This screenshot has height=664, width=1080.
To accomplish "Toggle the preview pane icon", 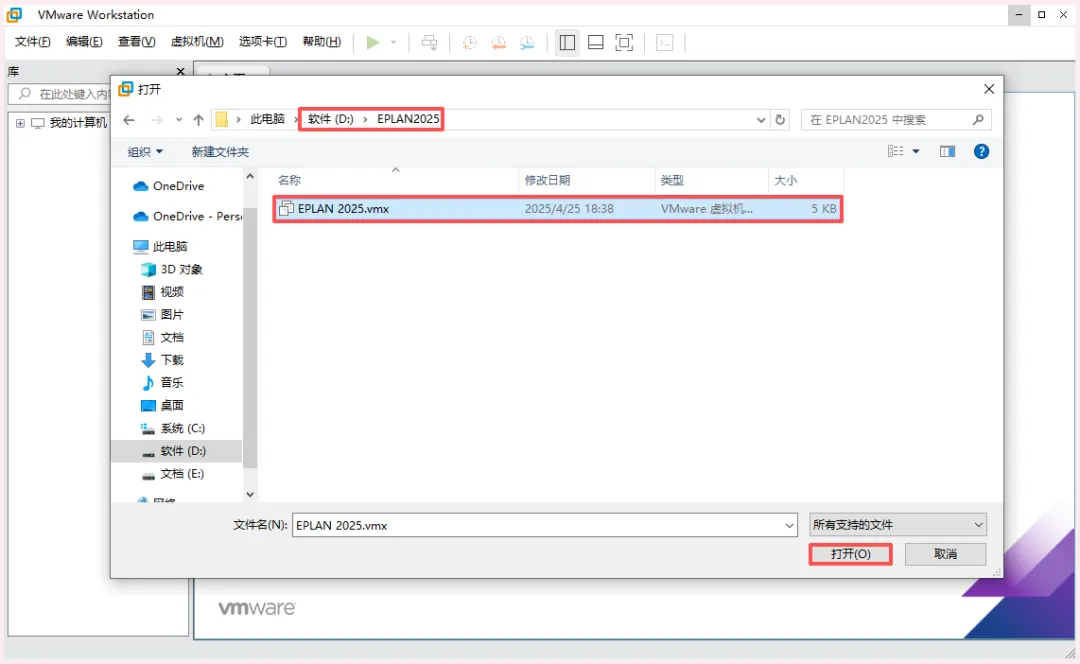I will pyautogui.click(x=948, y=152).
